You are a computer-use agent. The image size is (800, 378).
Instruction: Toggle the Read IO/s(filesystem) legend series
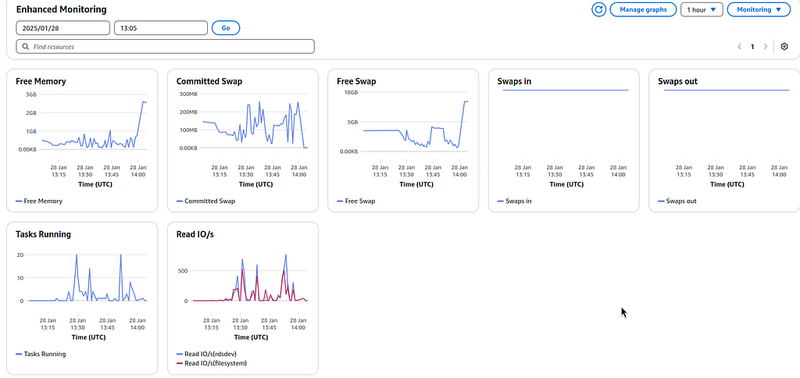(212, 363)
